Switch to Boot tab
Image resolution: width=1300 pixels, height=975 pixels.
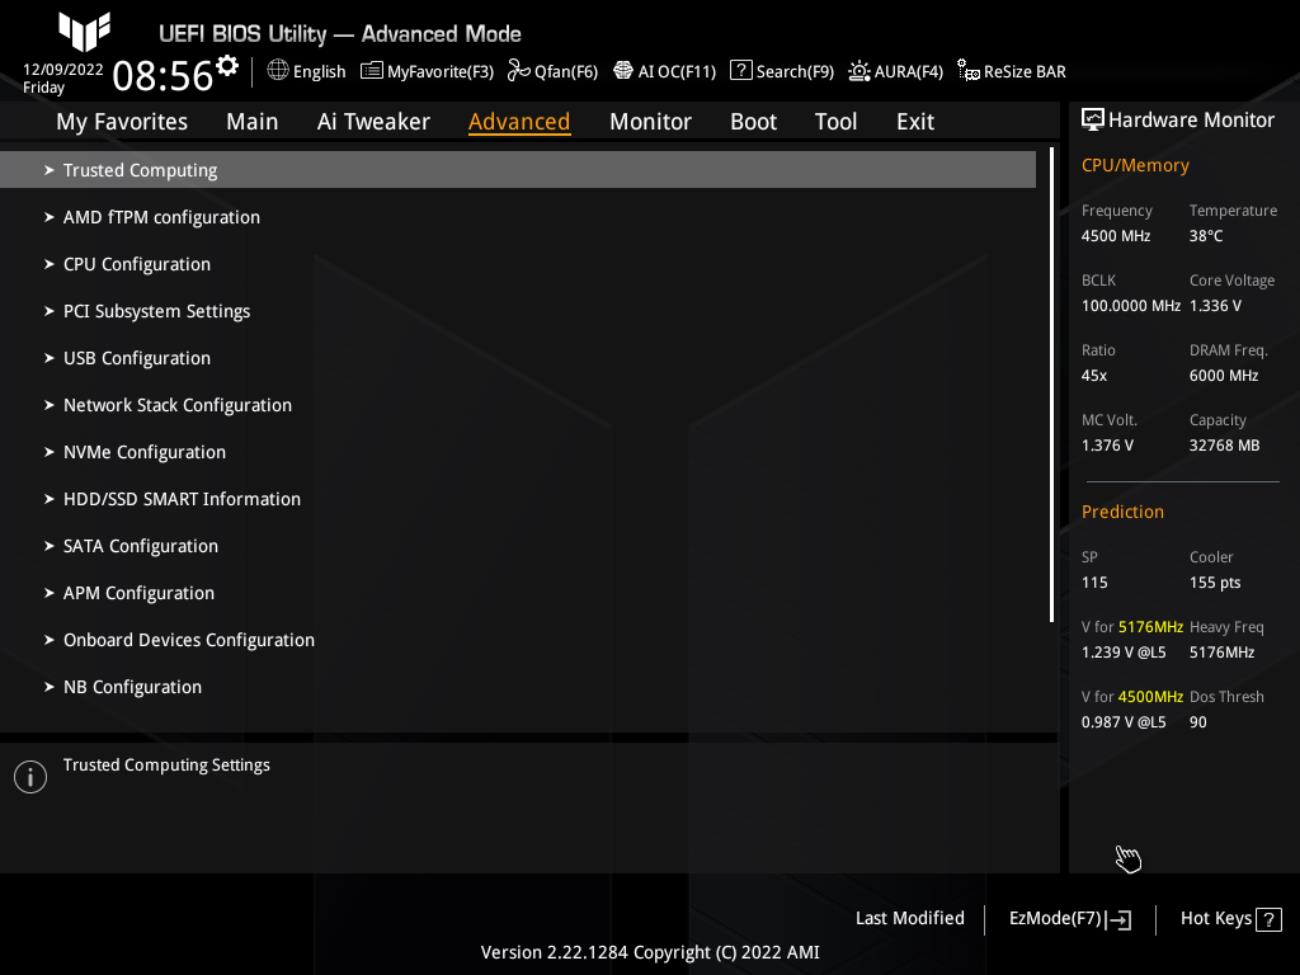pyautogui.click(x=753, y=122)
